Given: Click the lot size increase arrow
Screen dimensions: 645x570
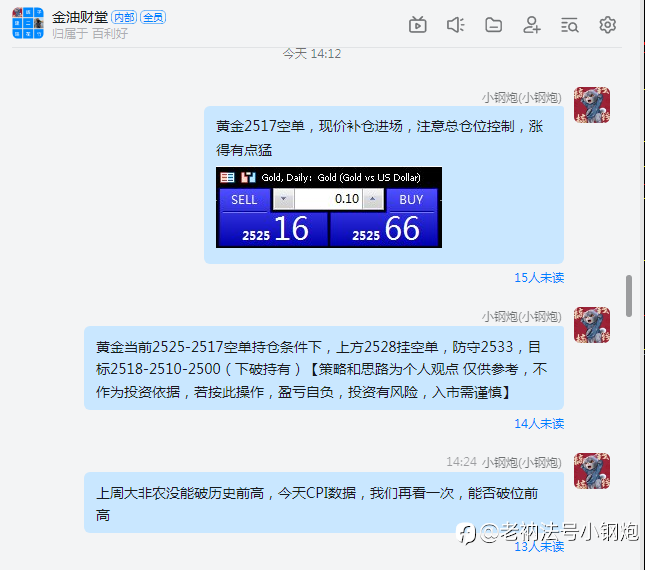Looking at the screenshot, I should pyautogui.click(x=373, y=199).
